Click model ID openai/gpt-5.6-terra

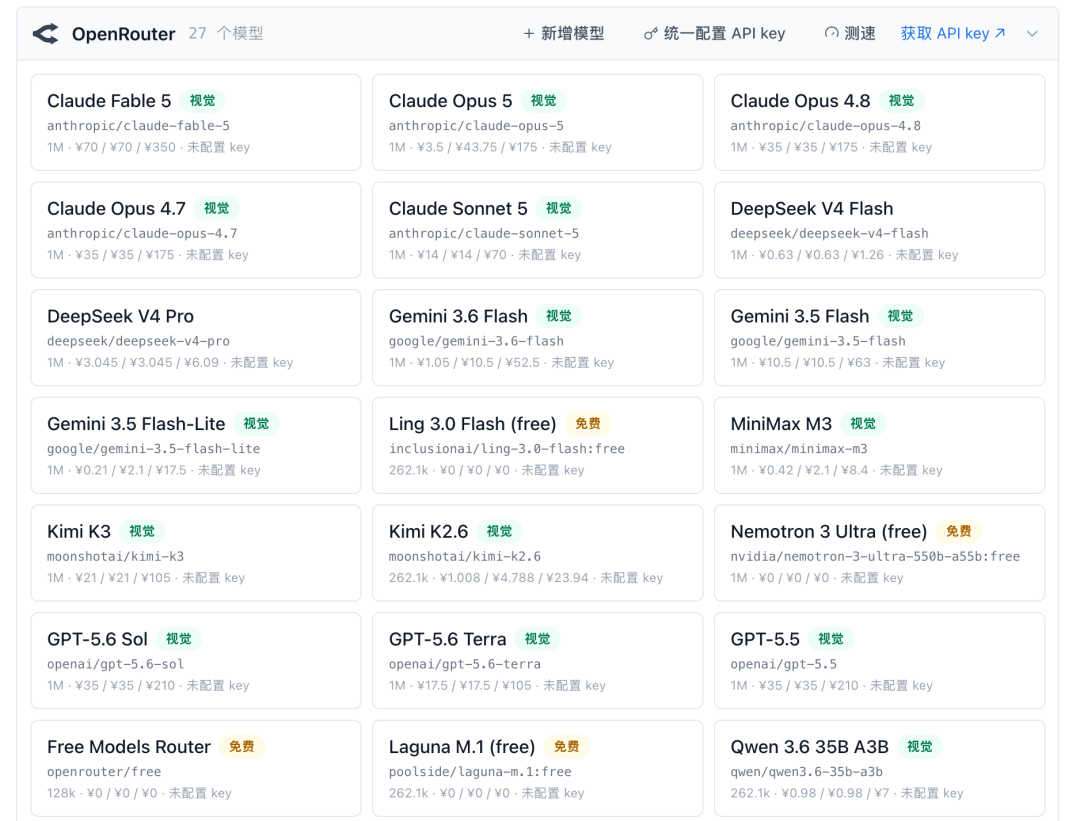(x=465, y=664)
